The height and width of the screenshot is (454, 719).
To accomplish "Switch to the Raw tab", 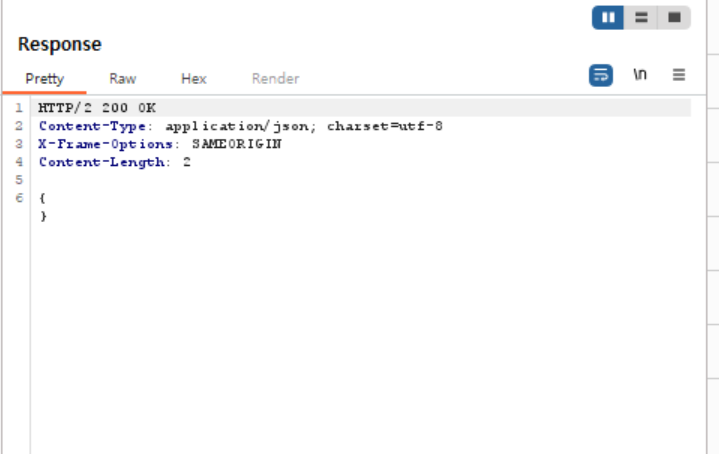I will click(122, 78).
